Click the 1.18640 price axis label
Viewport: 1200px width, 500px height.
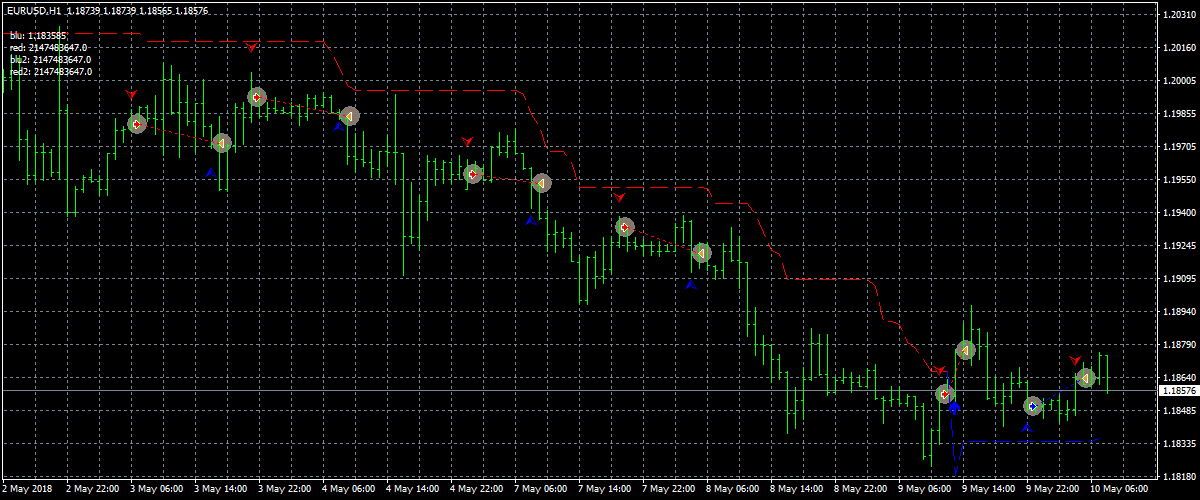(x=1180, y=378)
